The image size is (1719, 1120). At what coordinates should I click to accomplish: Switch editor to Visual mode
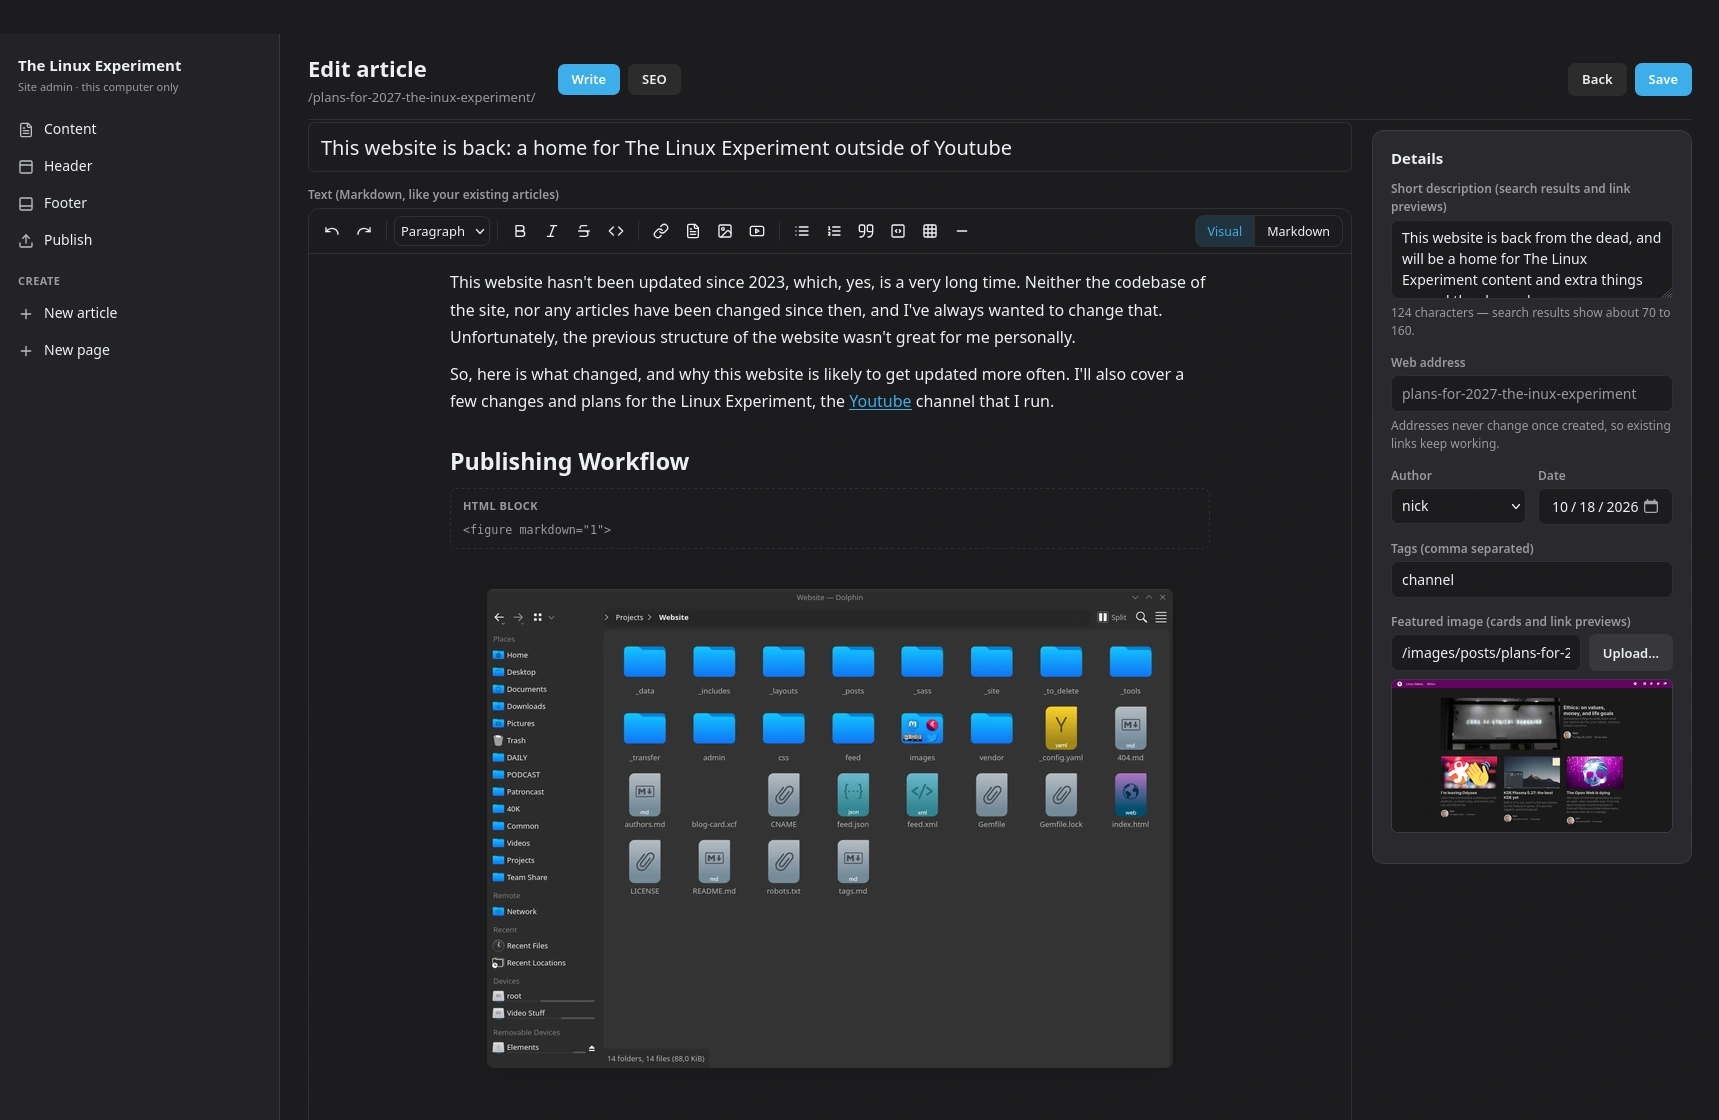[1225, 231]
